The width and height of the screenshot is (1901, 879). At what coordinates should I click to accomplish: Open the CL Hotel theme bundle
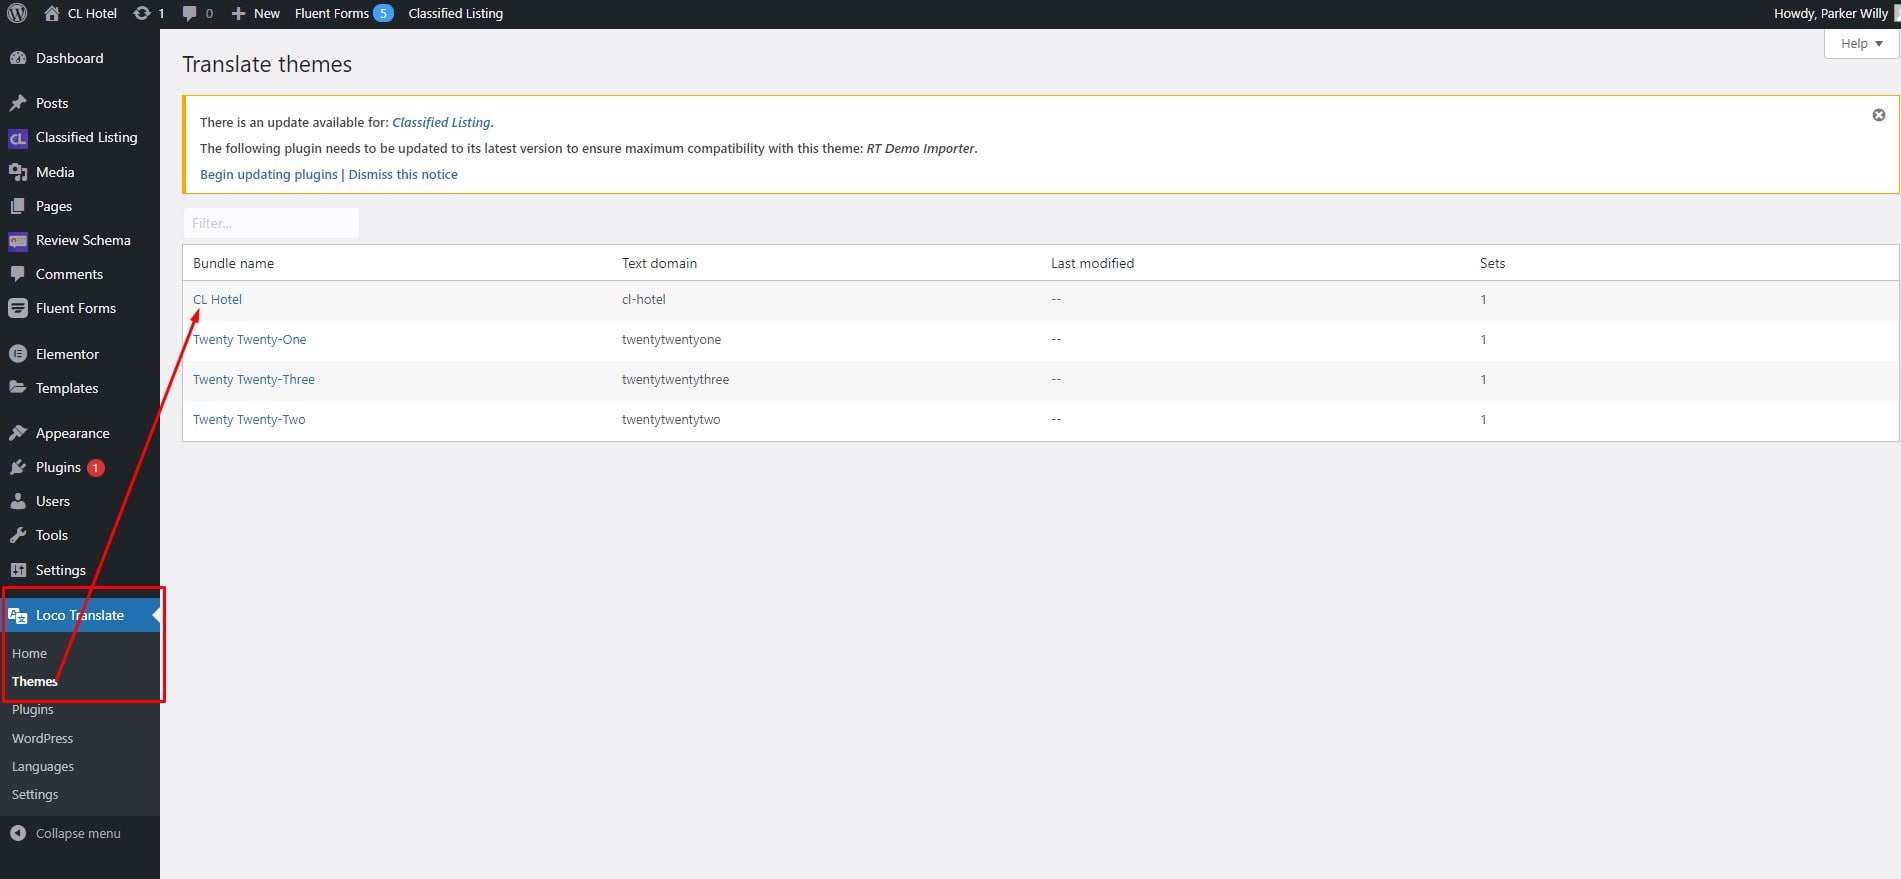tap(217, 299)
